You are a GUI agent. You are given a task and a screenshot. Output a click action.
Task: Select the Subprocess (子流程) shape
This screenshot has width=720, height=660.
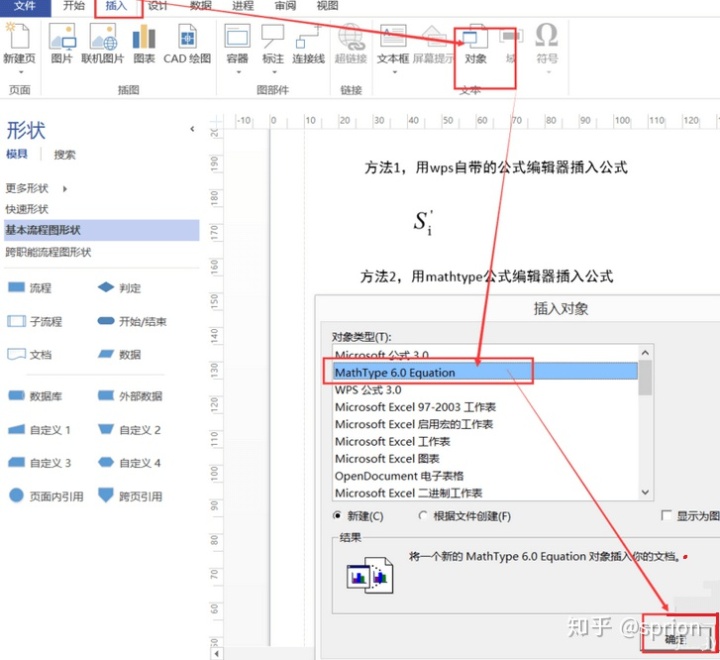tap(34, 321)
